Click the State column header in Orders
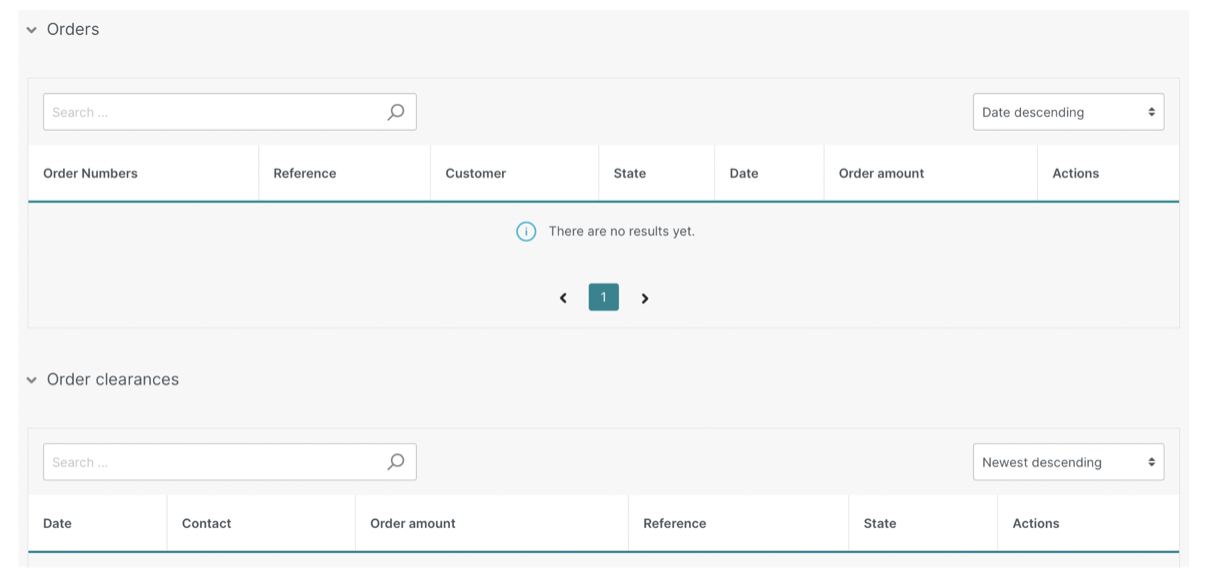The height and width of the screenshot is (582, 1220). coord(630,173)
